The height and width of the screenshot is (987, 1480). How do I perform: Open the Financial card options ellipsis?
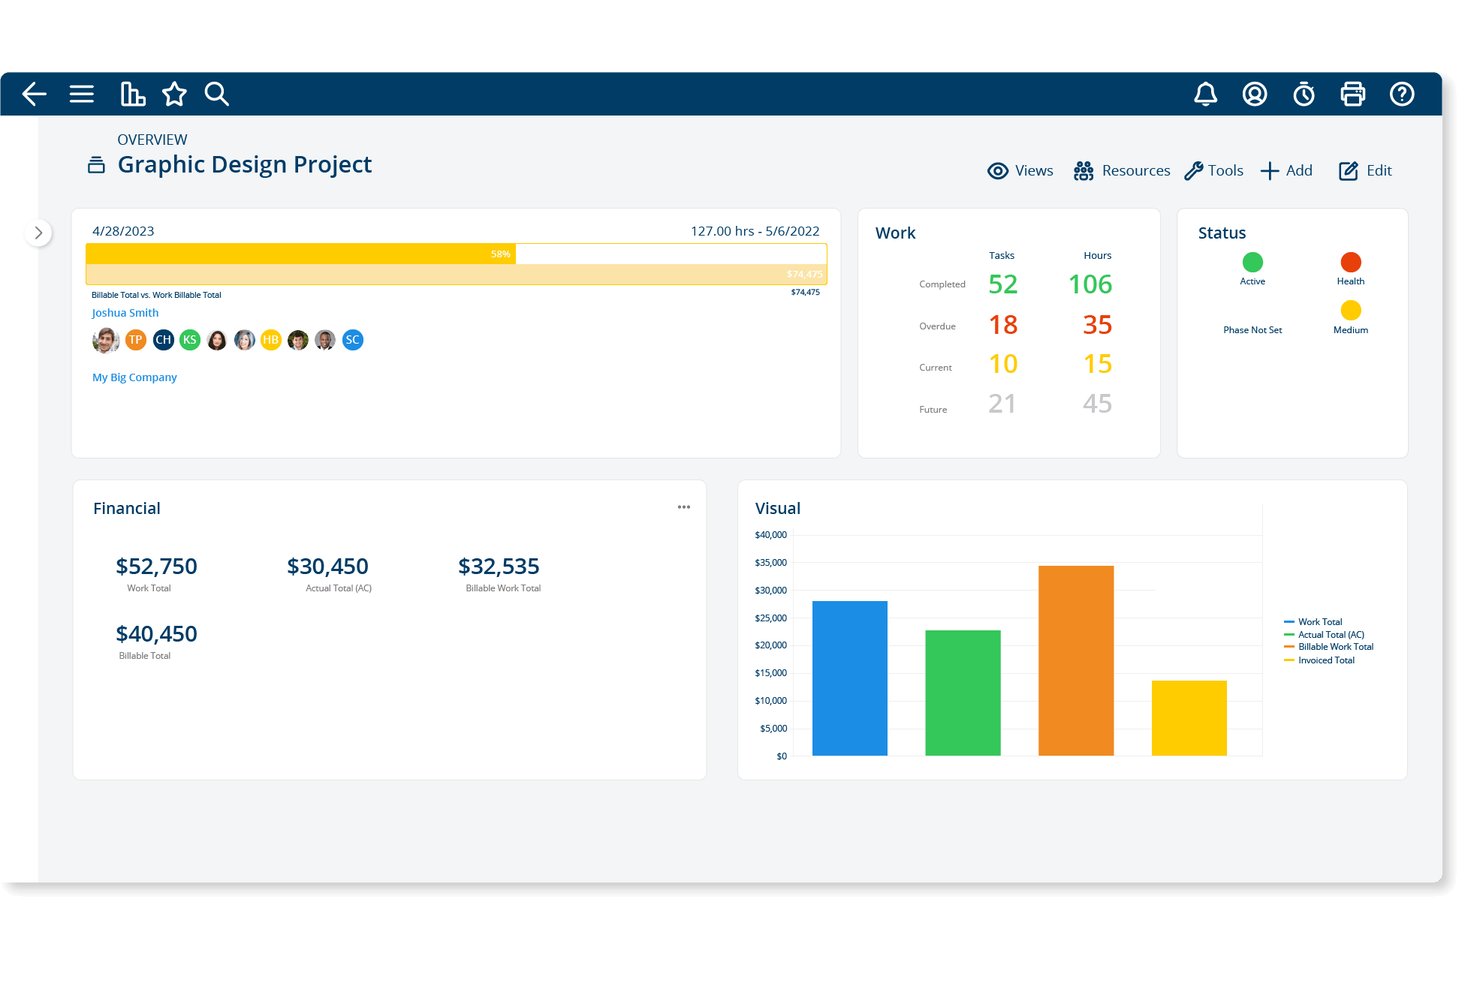pos(684,507)
